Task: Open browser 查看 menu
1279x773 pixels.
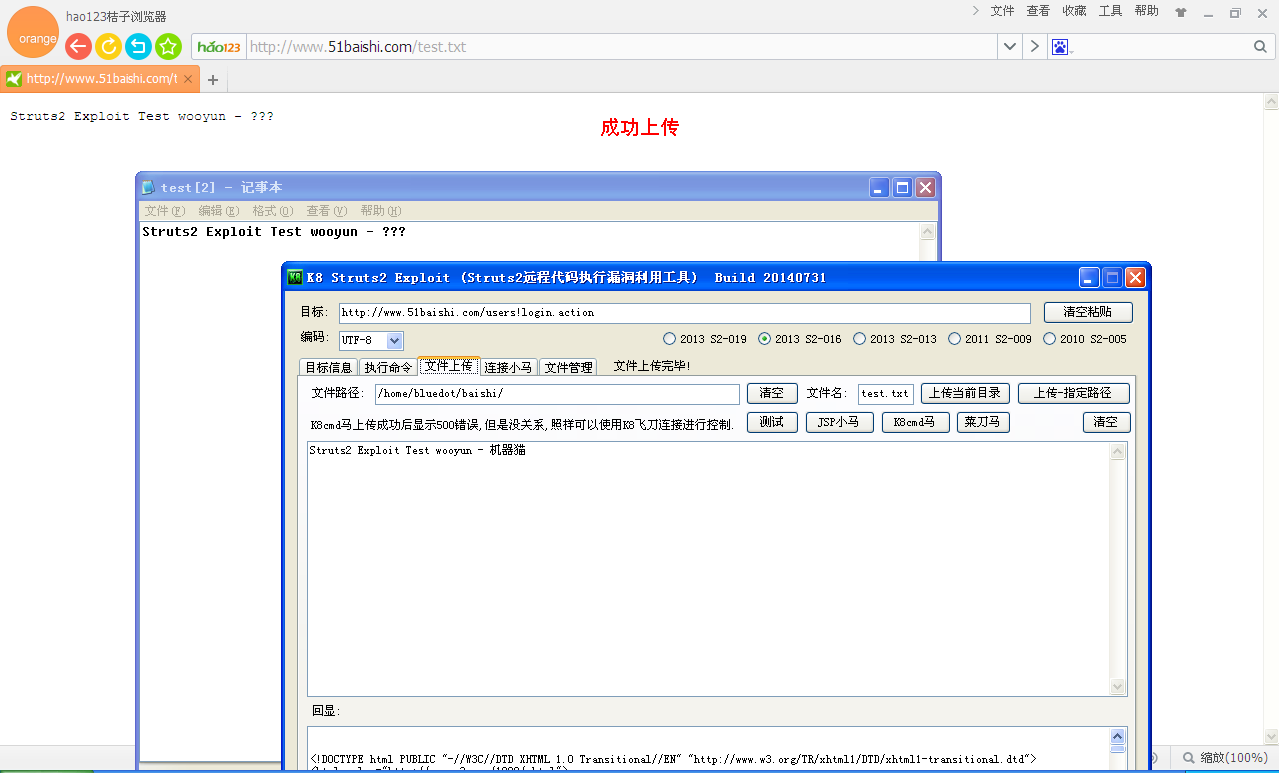Action: 1038,11
